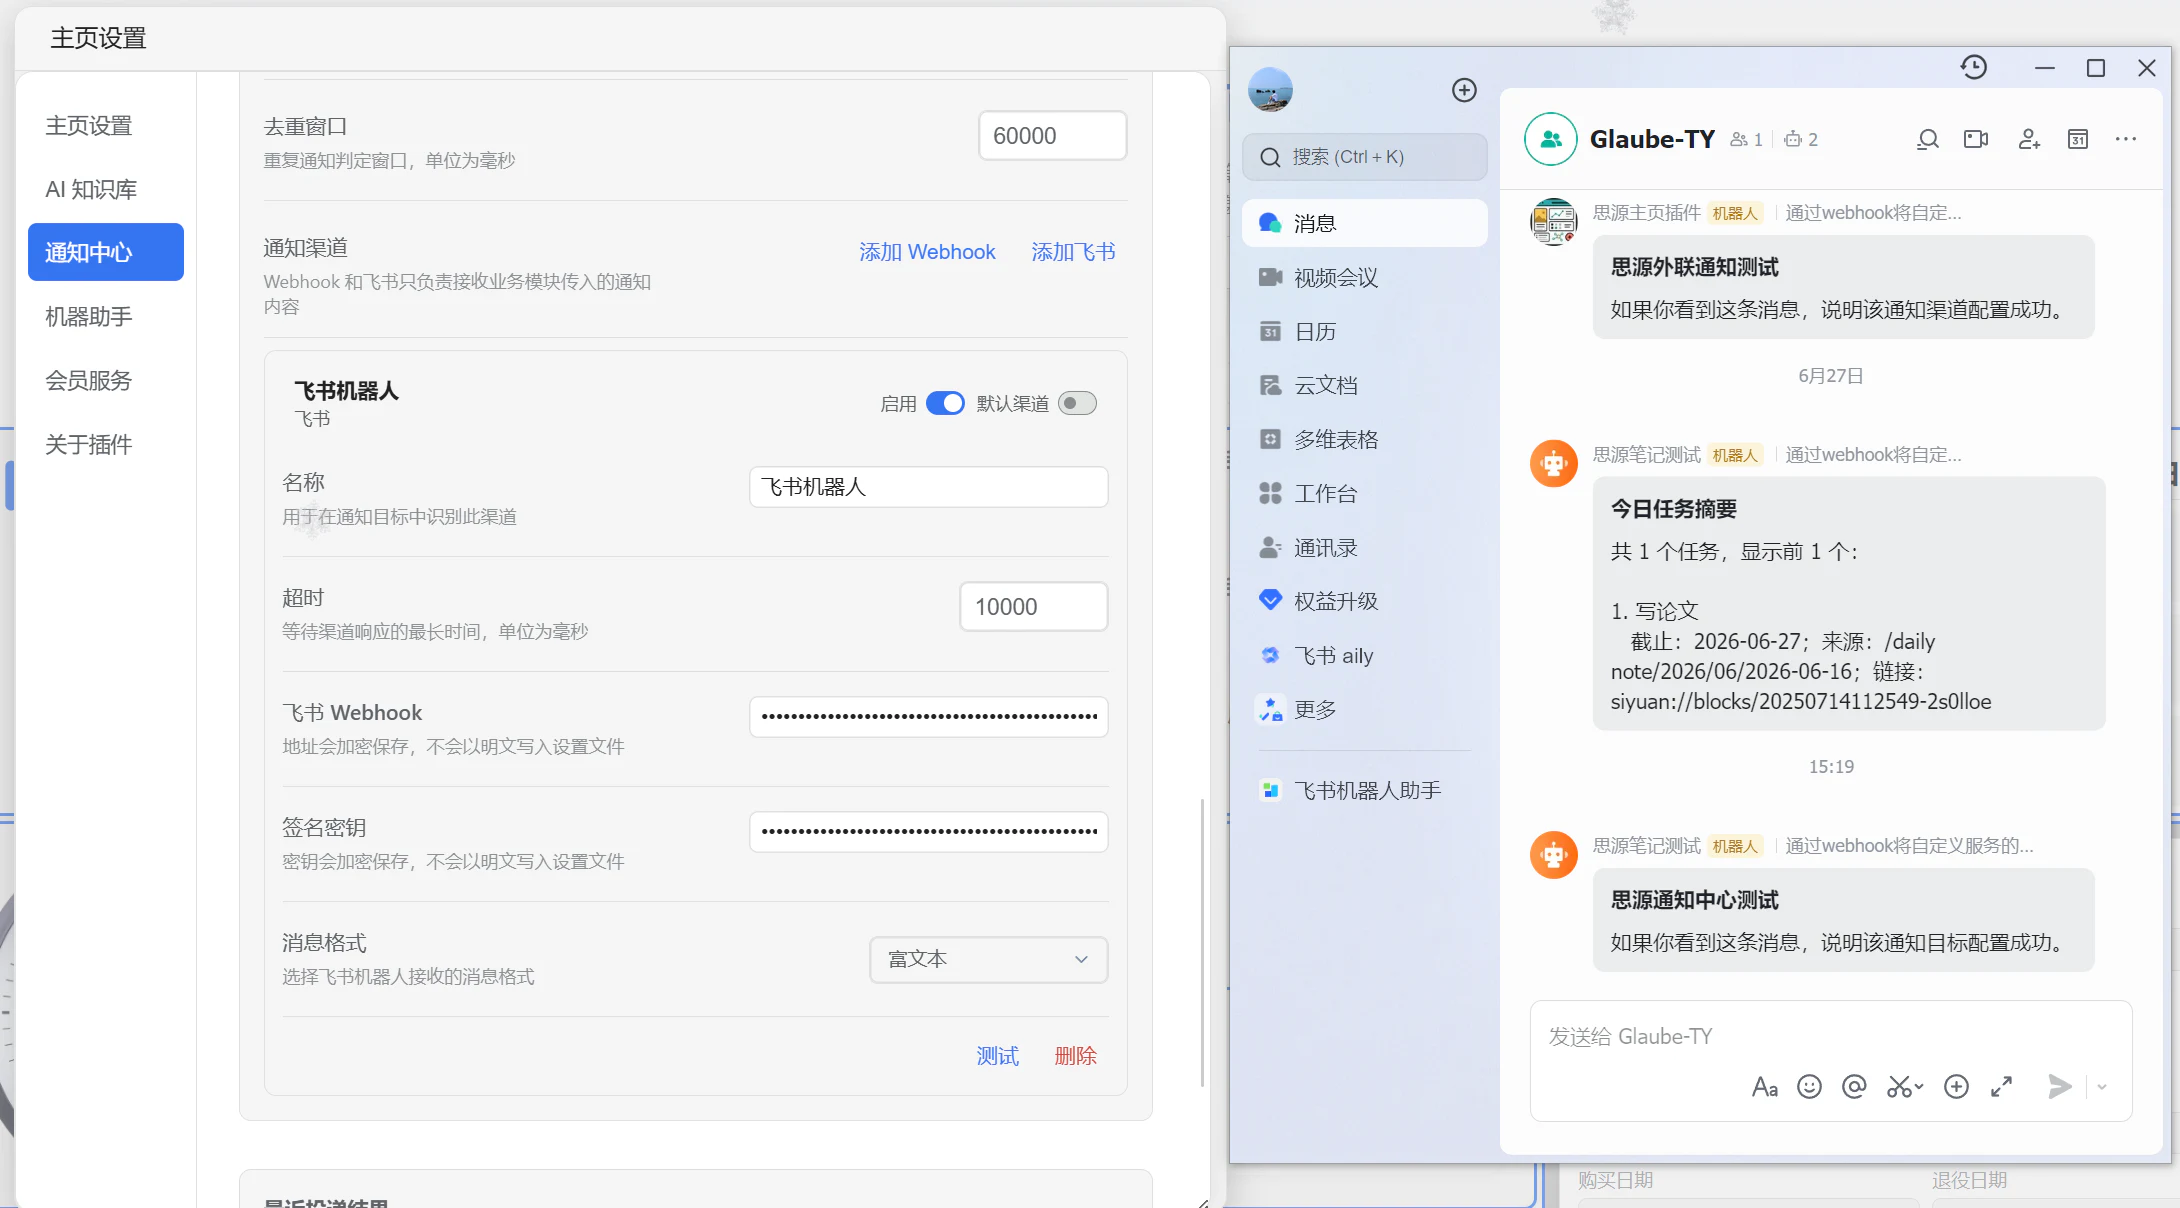Click the 去重窗口 input field showing 60000

click(1052, 135)
